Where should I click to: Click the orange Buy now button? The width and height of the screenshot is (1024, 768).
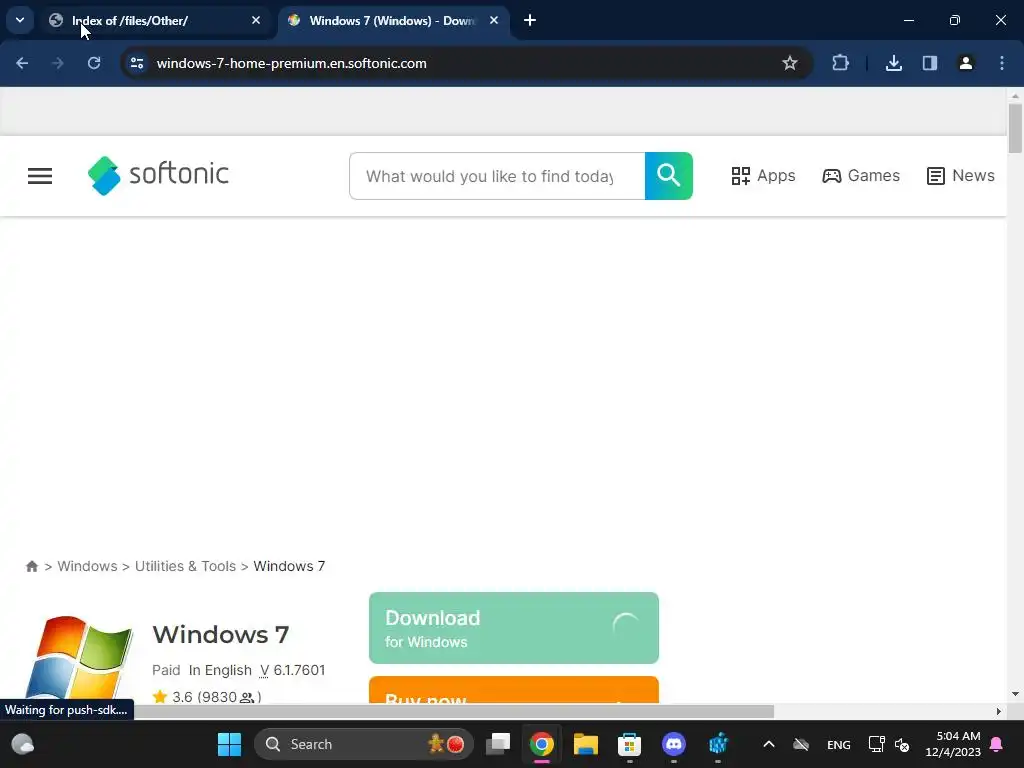(x=513, y=690)
